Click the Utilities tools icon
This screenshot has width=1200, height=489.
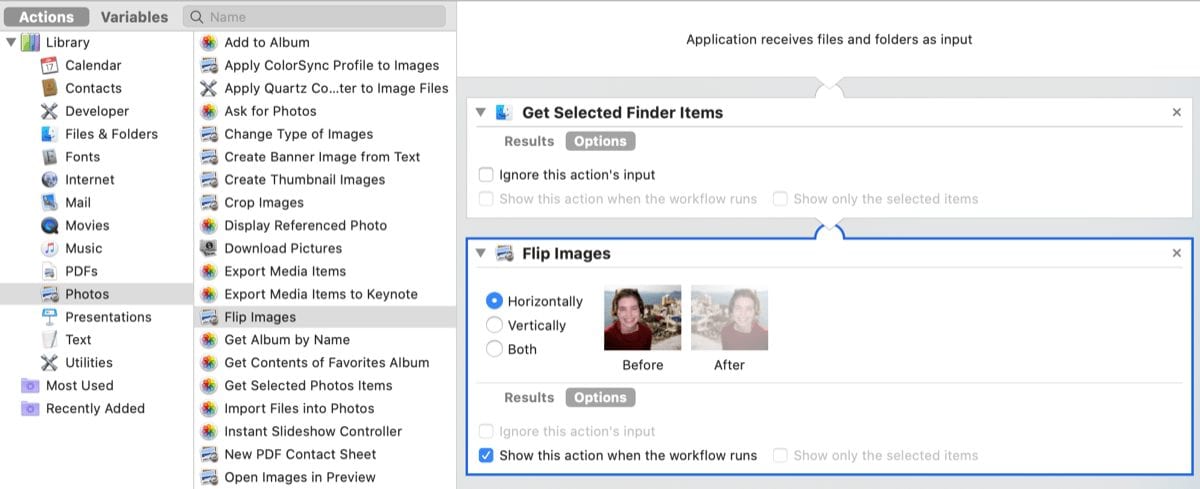coord(49,363)
